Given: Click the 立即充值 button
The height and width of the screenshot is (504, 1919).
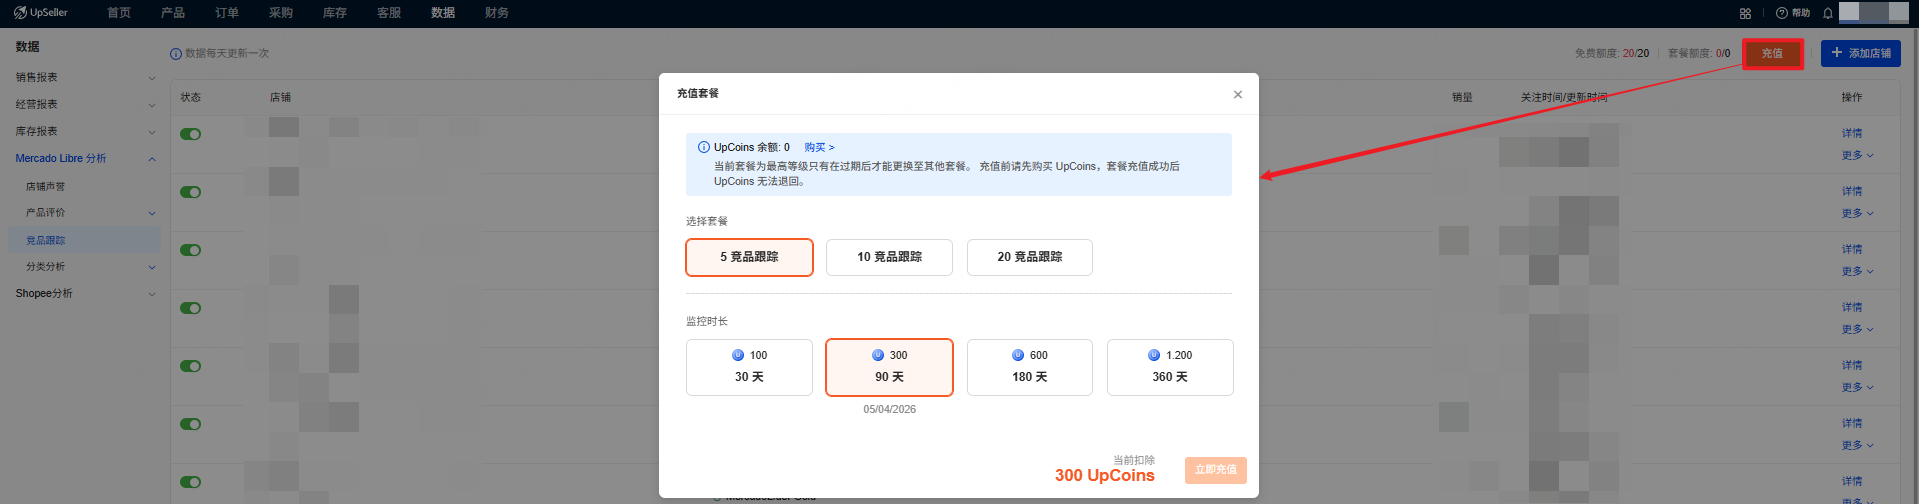Looking at the screenshot, I should pos(1215,470).
